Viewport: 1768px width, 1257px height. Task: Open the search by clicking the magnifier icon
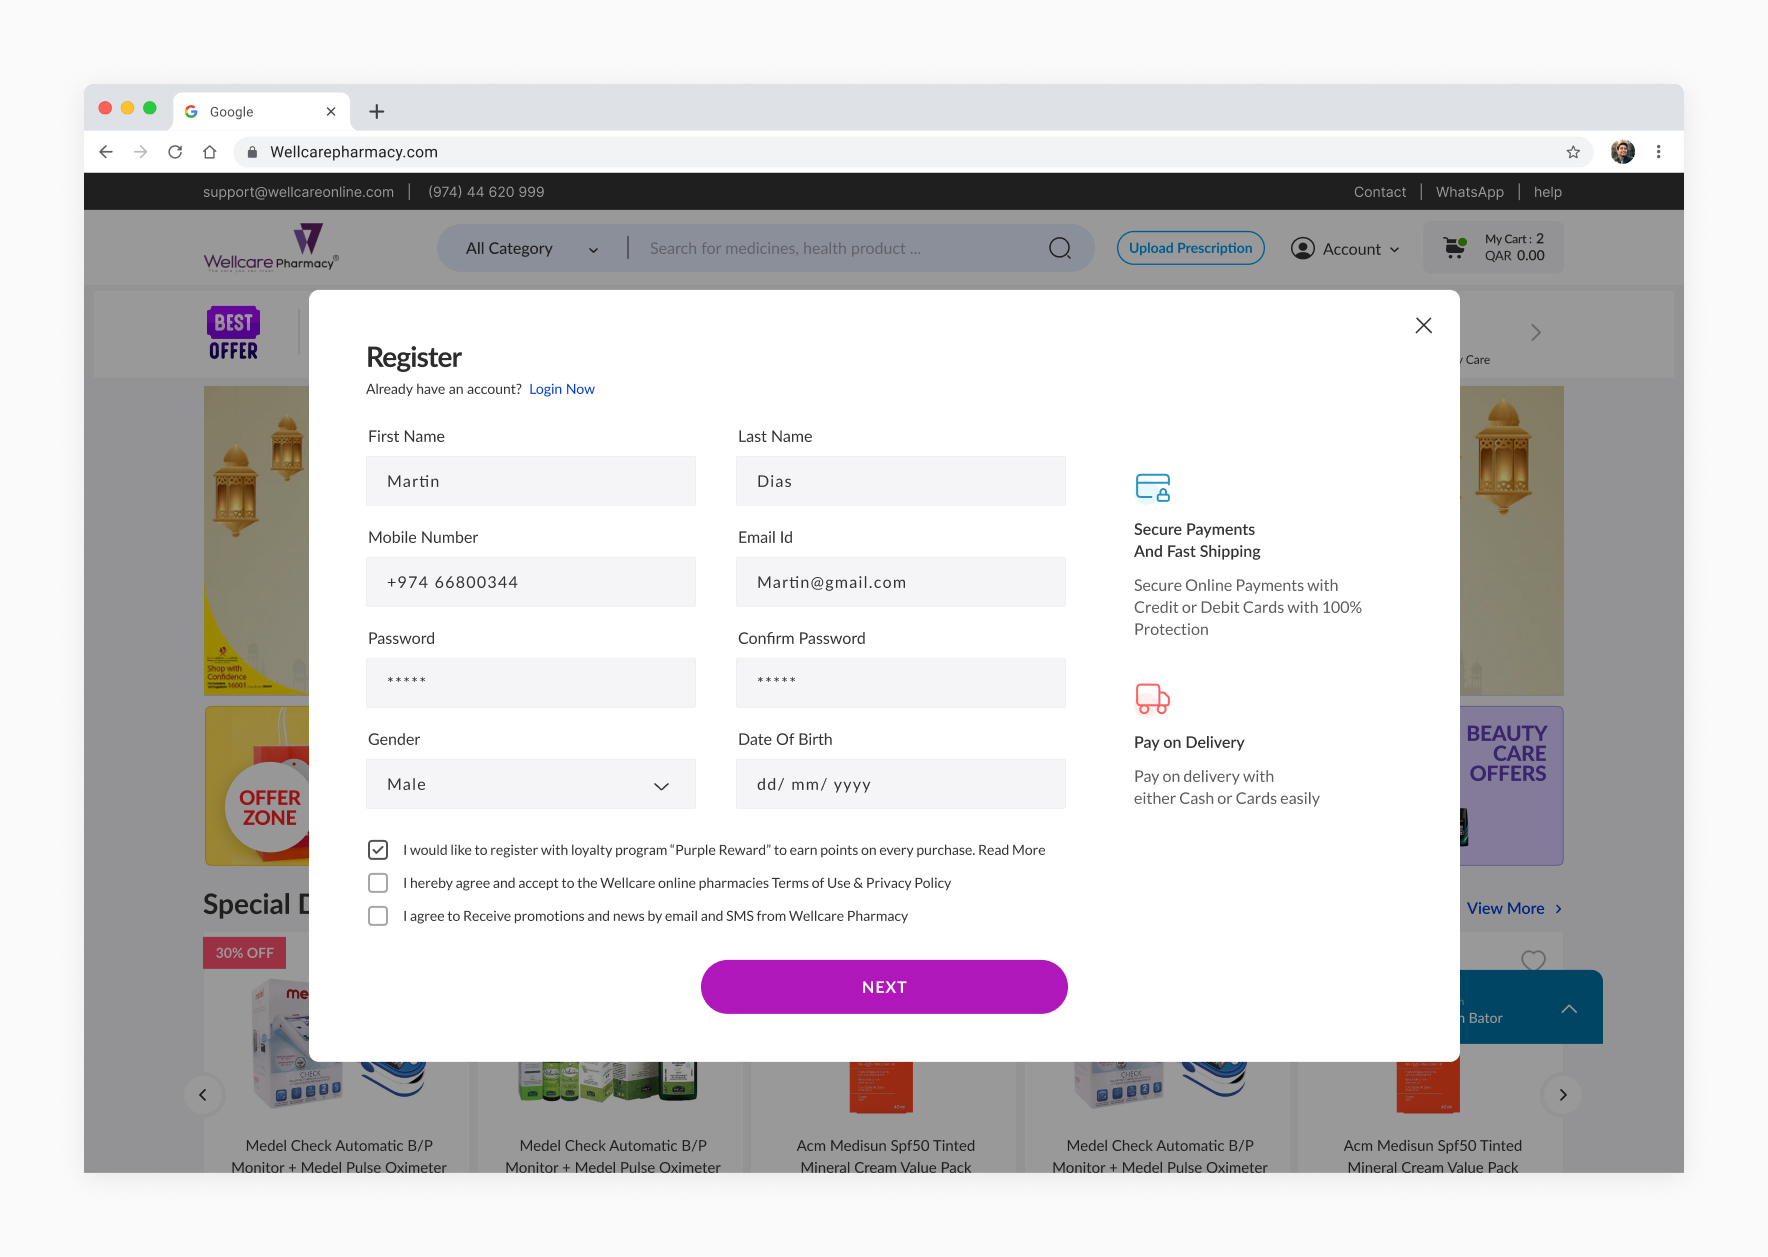(1059, 247)
